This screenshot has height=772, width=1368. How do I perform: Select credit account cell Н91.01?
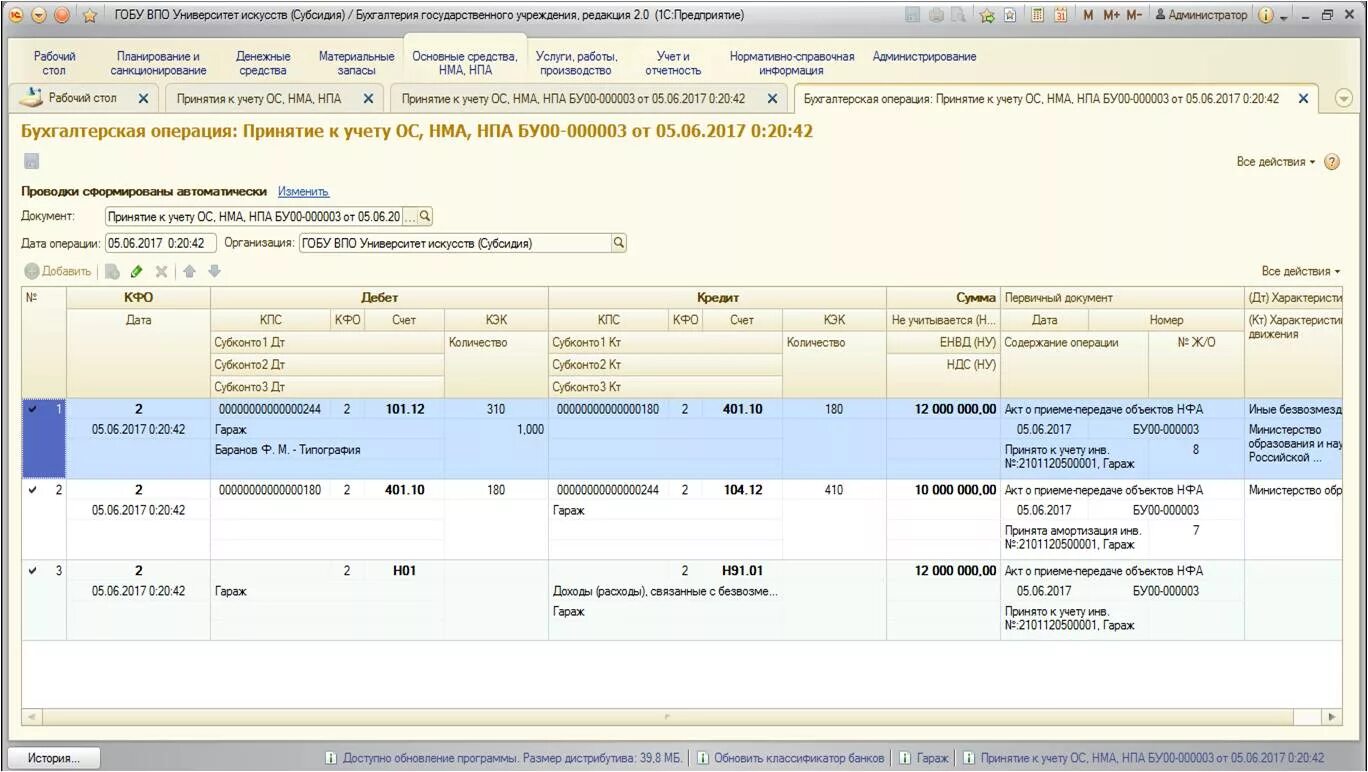click(742, 571)
